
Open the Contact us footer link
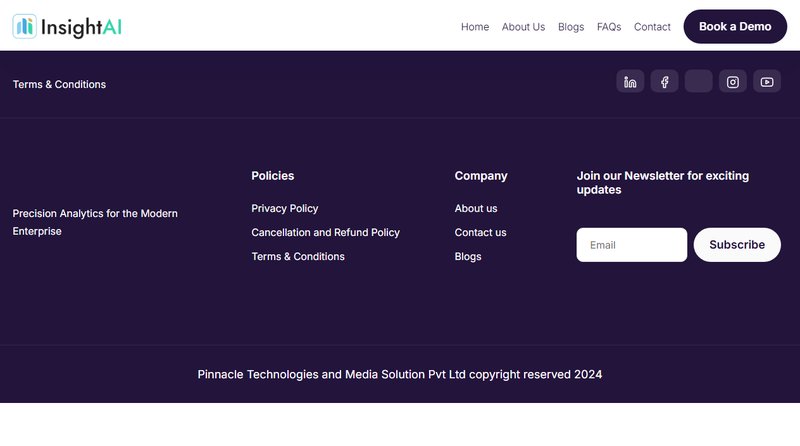480,233
